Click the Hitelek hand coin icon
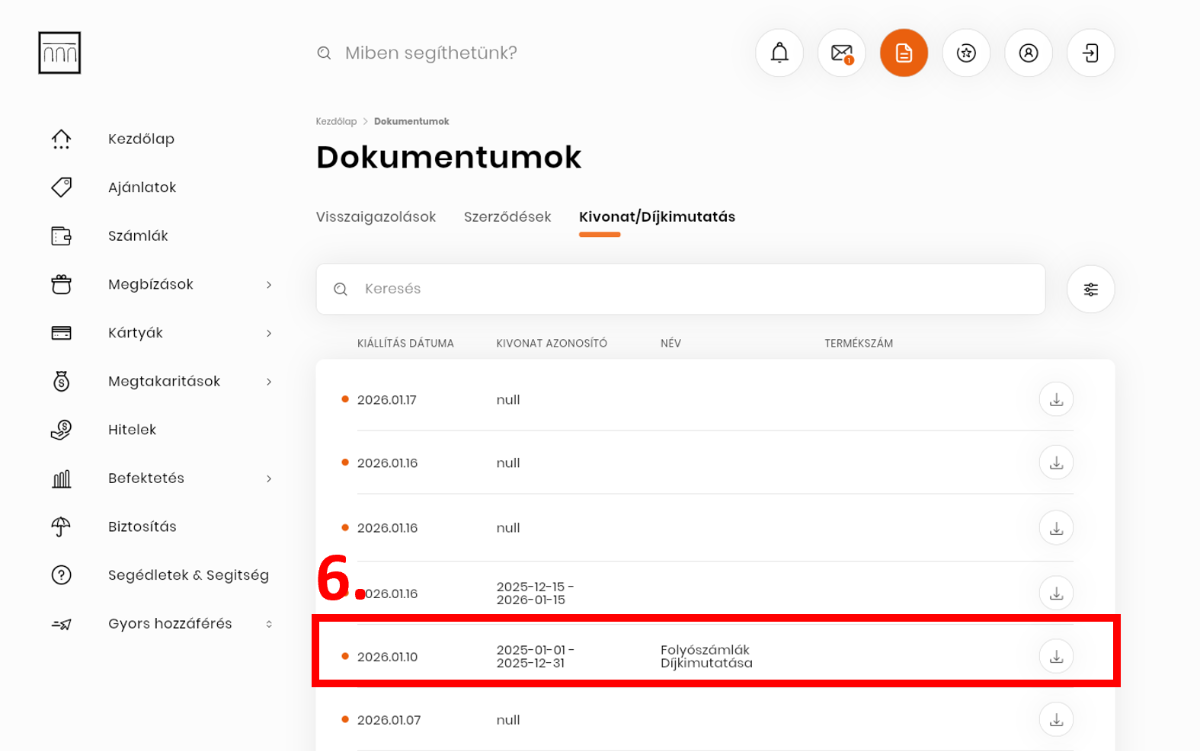The height and width of the screenshot is (751, 1200). coord(61,430)
